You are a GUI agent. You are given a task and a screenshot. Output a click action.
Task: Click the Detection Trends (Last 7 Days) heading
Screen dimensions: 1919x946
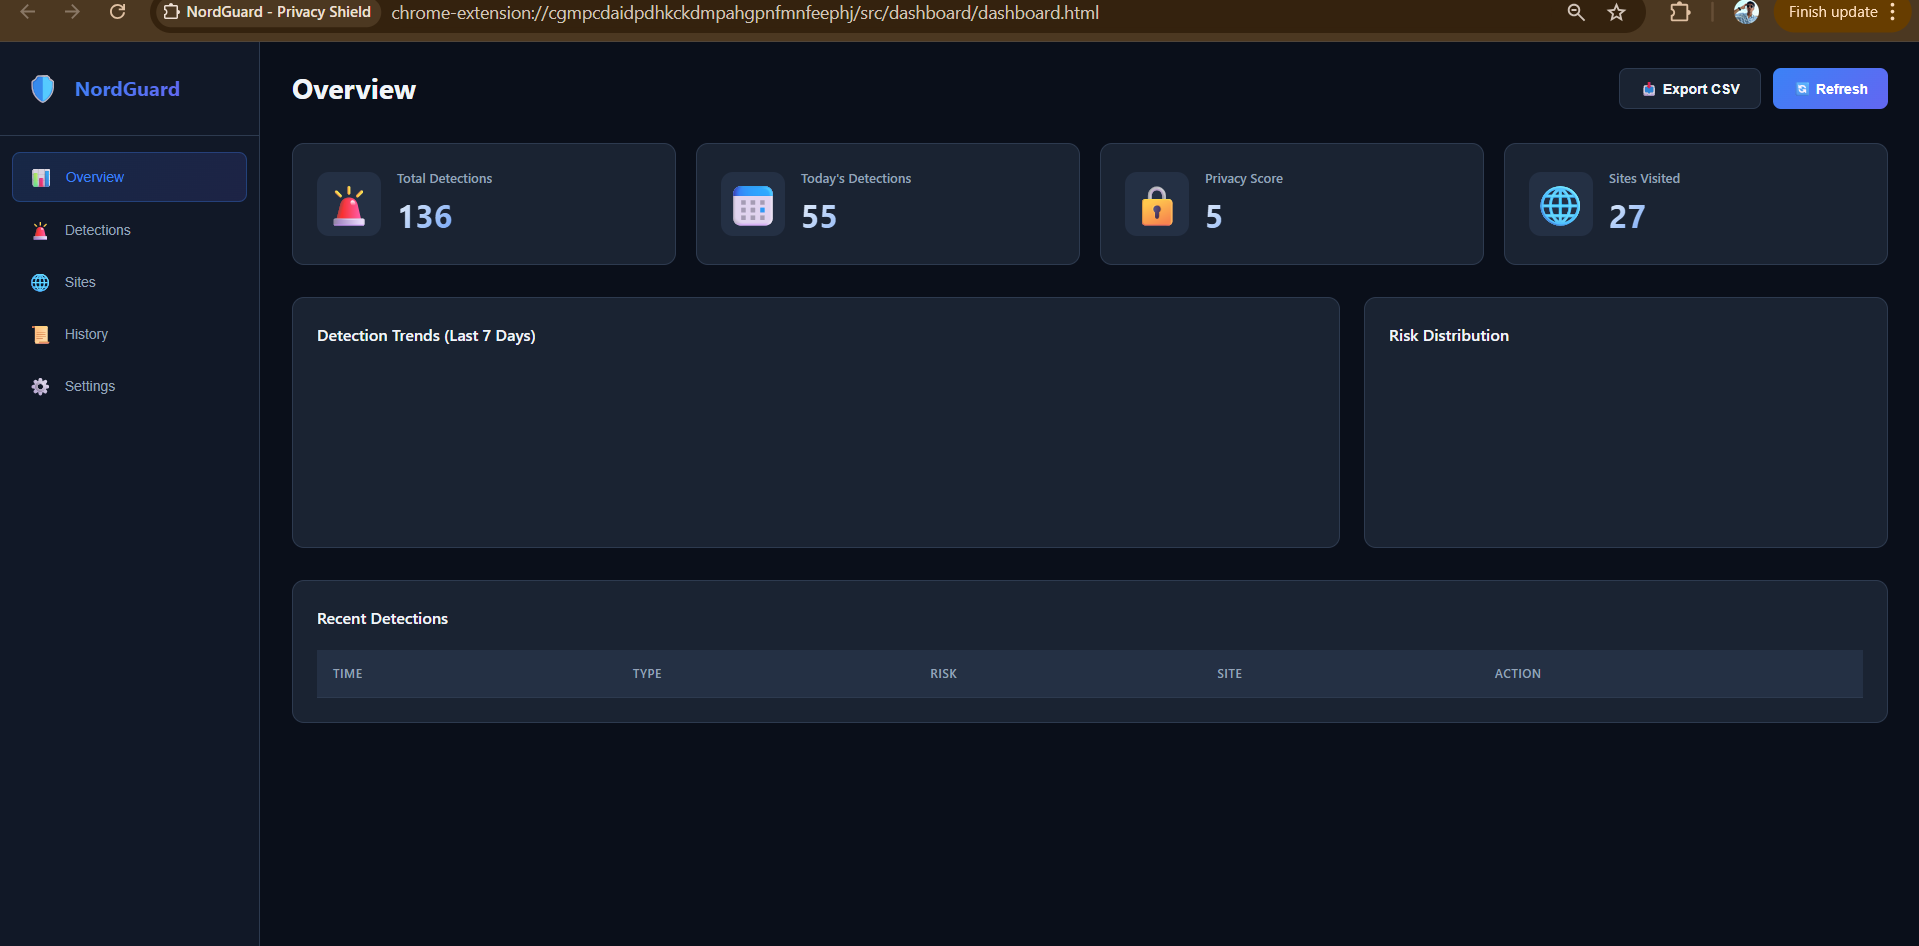tap(426, 336)
